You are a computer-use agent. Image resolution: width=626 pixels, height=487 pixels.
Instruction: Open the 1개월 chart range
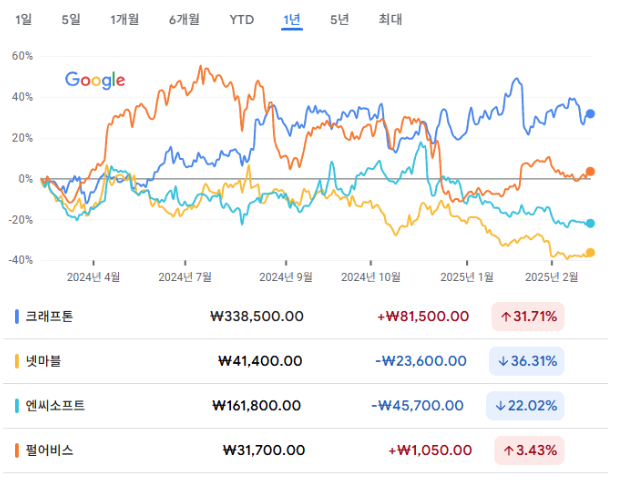(125, 19)
